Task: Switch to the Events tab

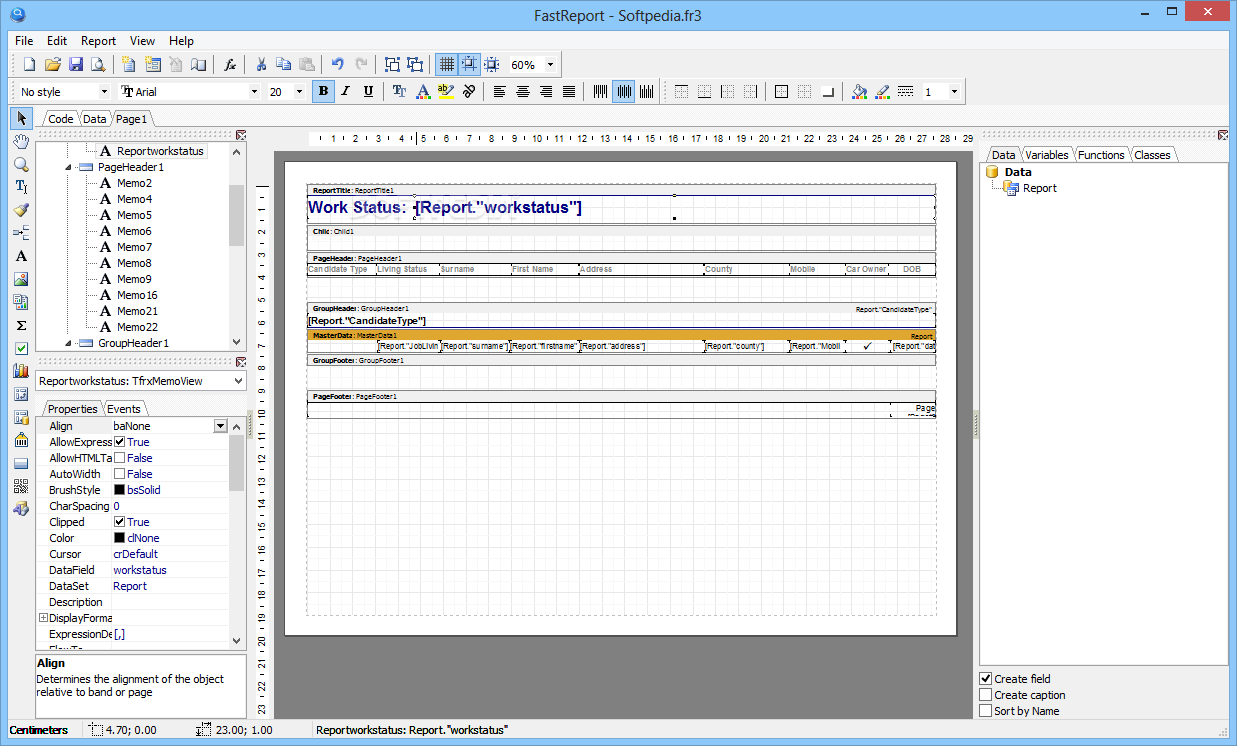Action: coord(124,409)
